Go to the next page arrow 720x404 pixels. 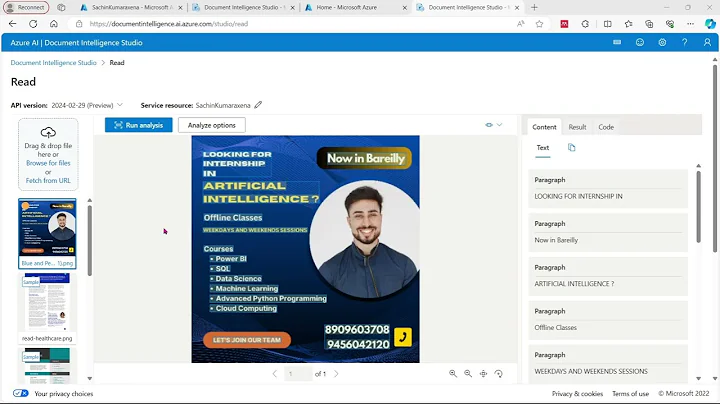[336, 374]
